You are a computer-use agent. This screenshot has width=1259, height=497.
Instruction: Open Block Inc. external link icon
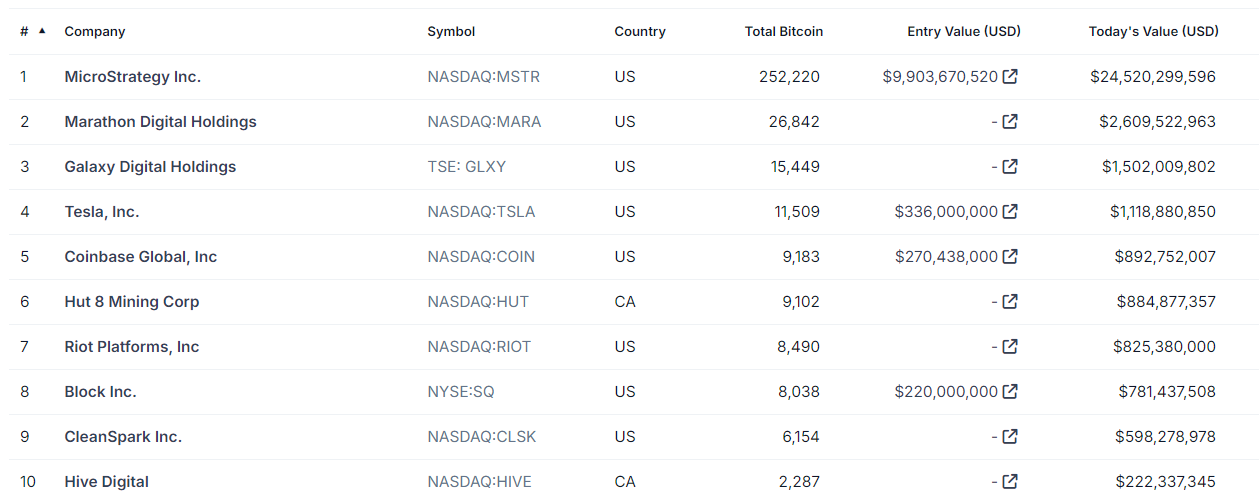pyautogui.click(x=1010, y=392)
